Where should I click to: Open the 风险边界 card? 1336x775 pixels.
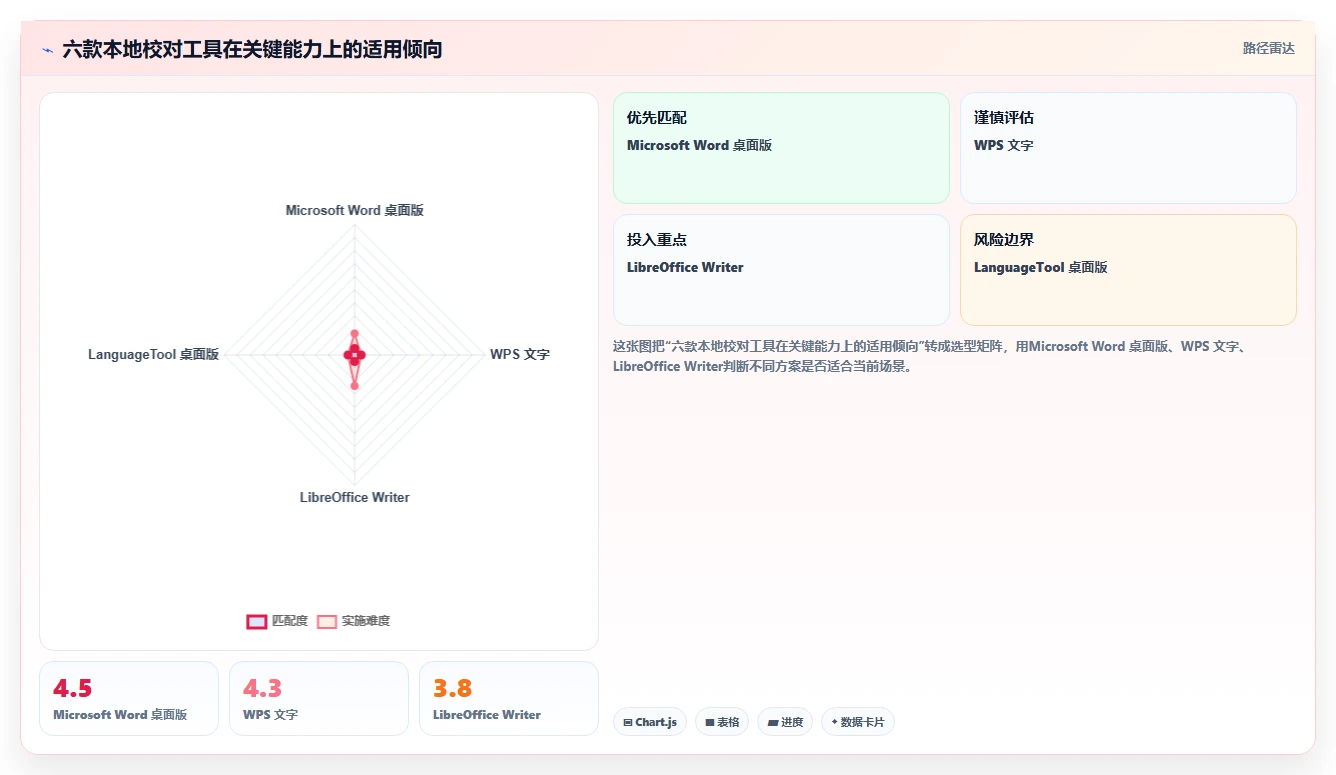click(1128, 270)
